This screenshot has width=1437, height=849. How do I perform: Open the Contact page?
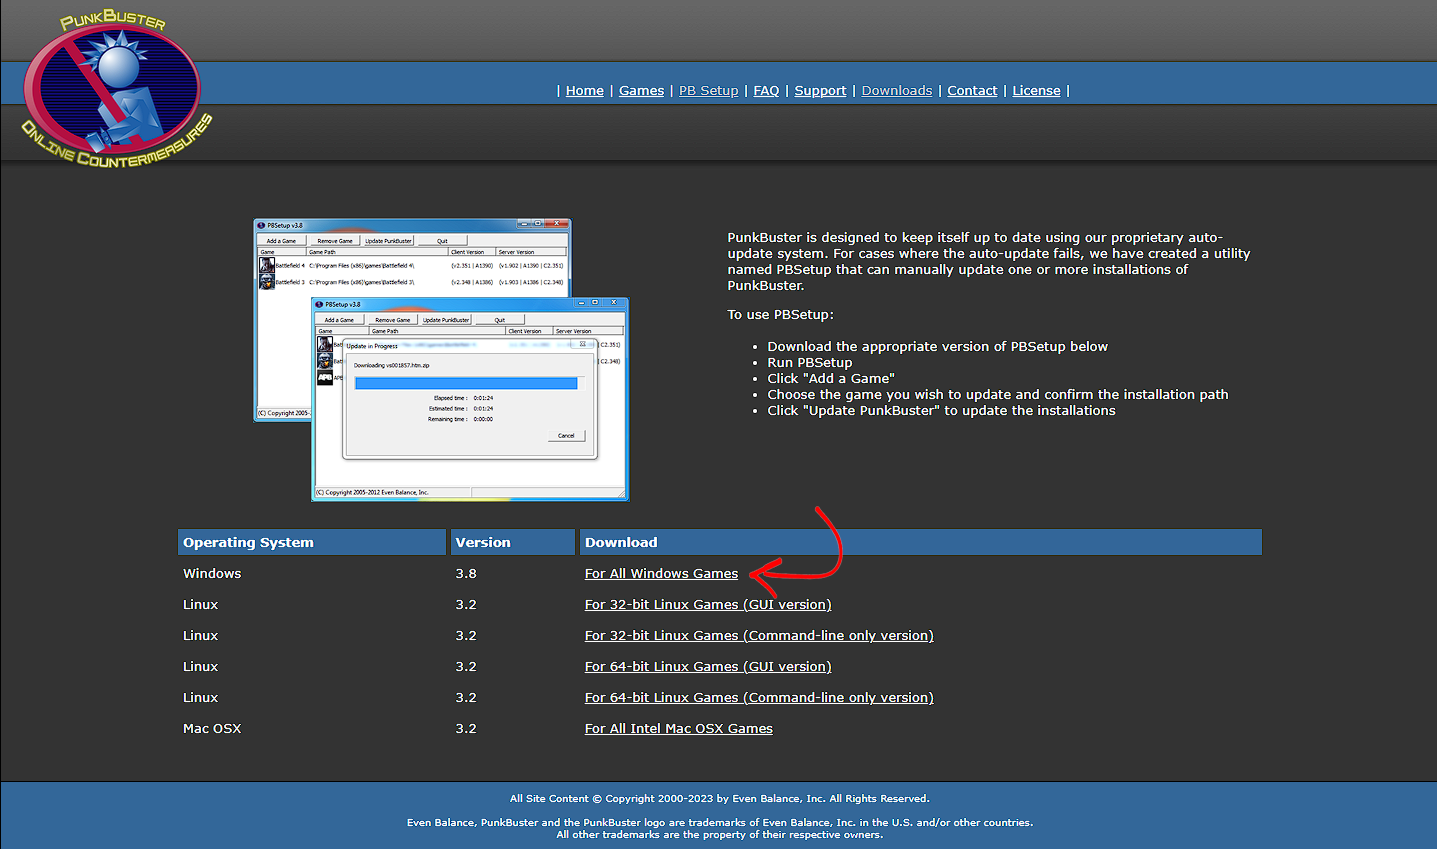click(x=972, y=91)
